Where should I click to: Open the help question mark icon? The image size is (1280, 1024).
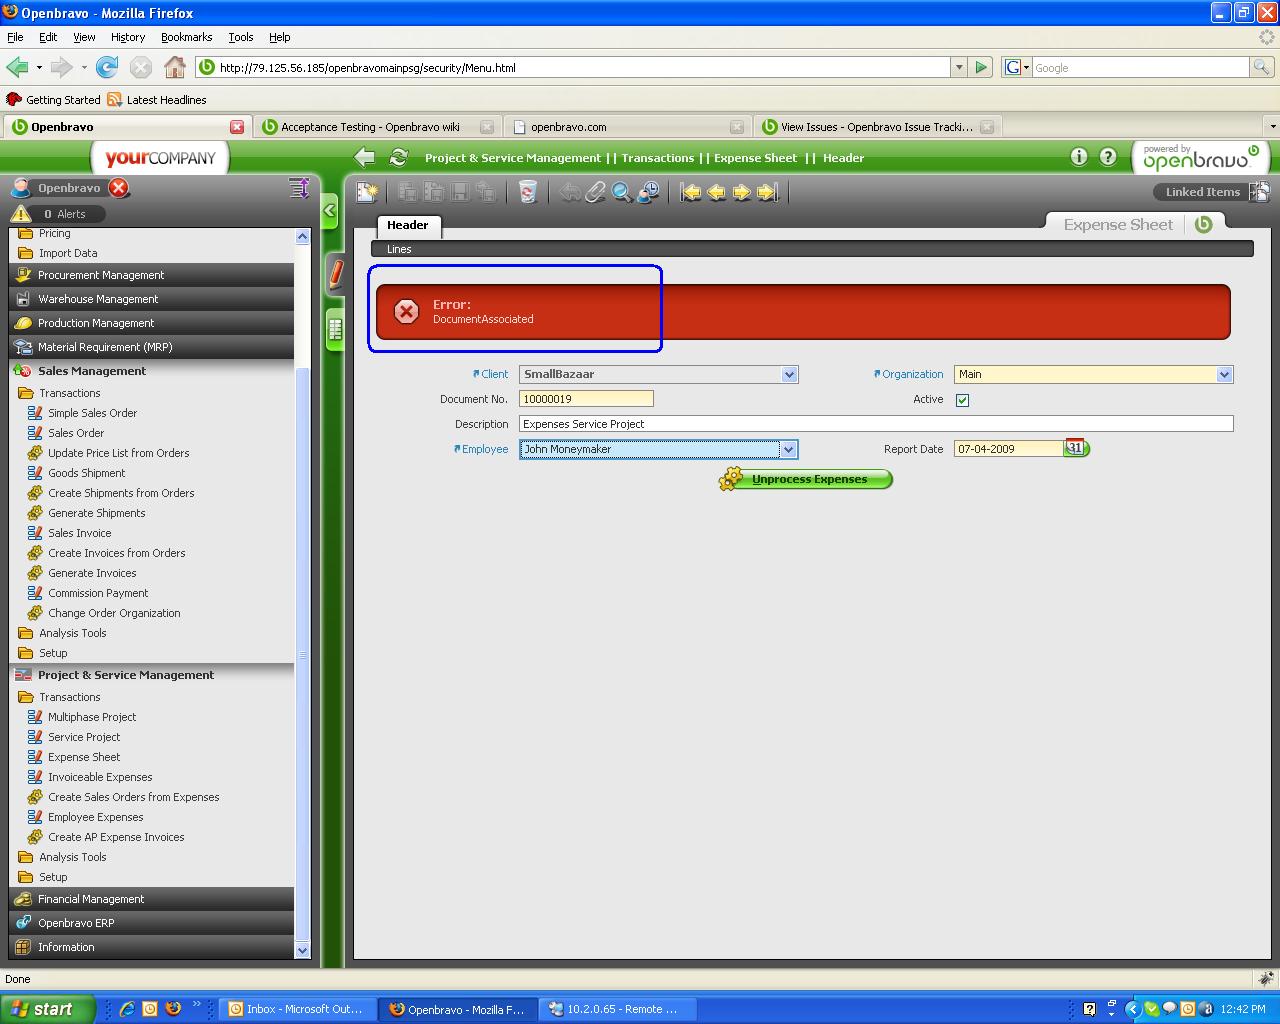tap(1108, 157)
